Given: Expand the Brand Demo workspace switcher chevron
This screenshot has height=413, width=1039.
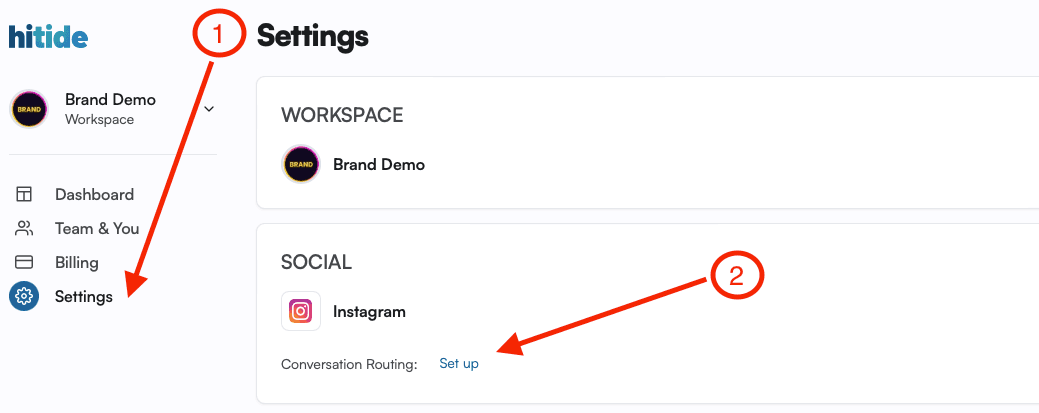Looking at the screenshot, I should 209,109.
